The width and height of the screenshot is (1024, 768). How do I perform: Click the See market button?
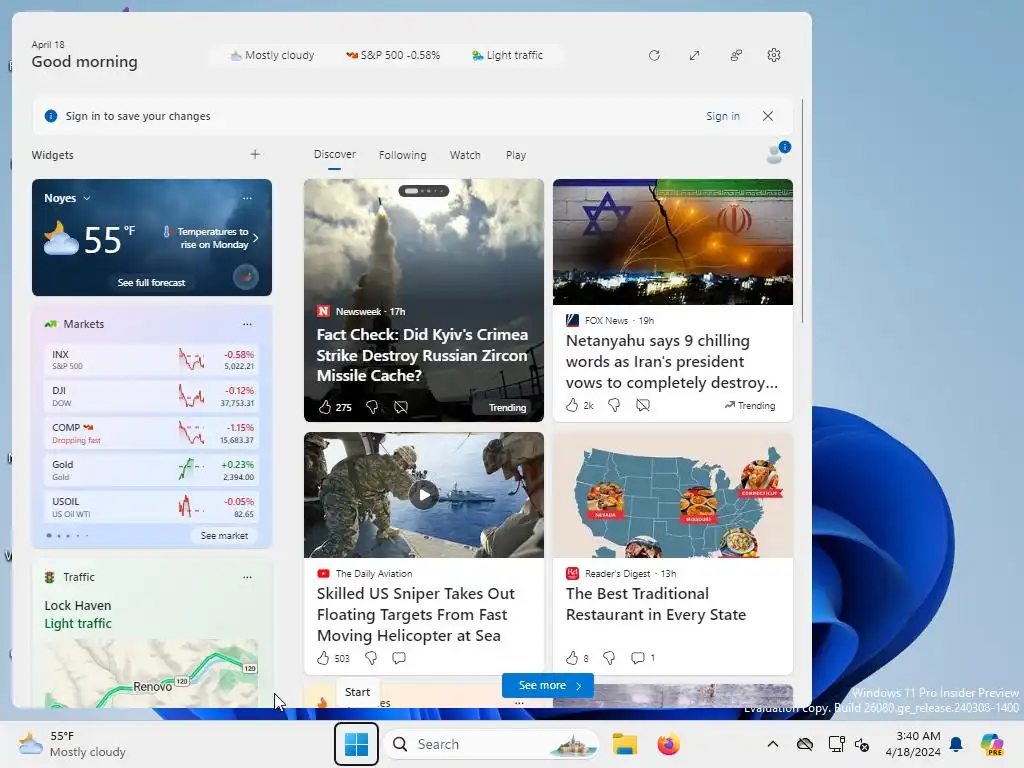click(224, 536)
